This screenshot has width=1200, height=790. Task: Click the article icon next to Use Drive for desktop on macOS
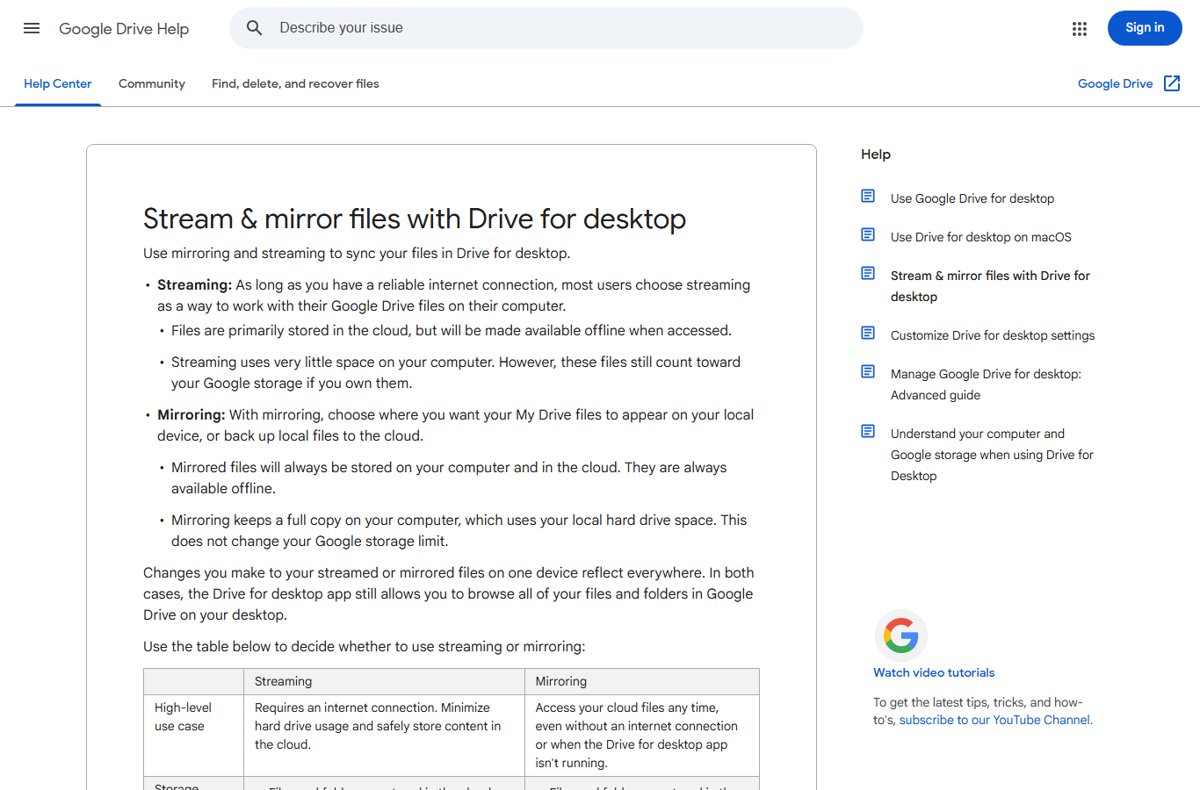click(868, 235)
